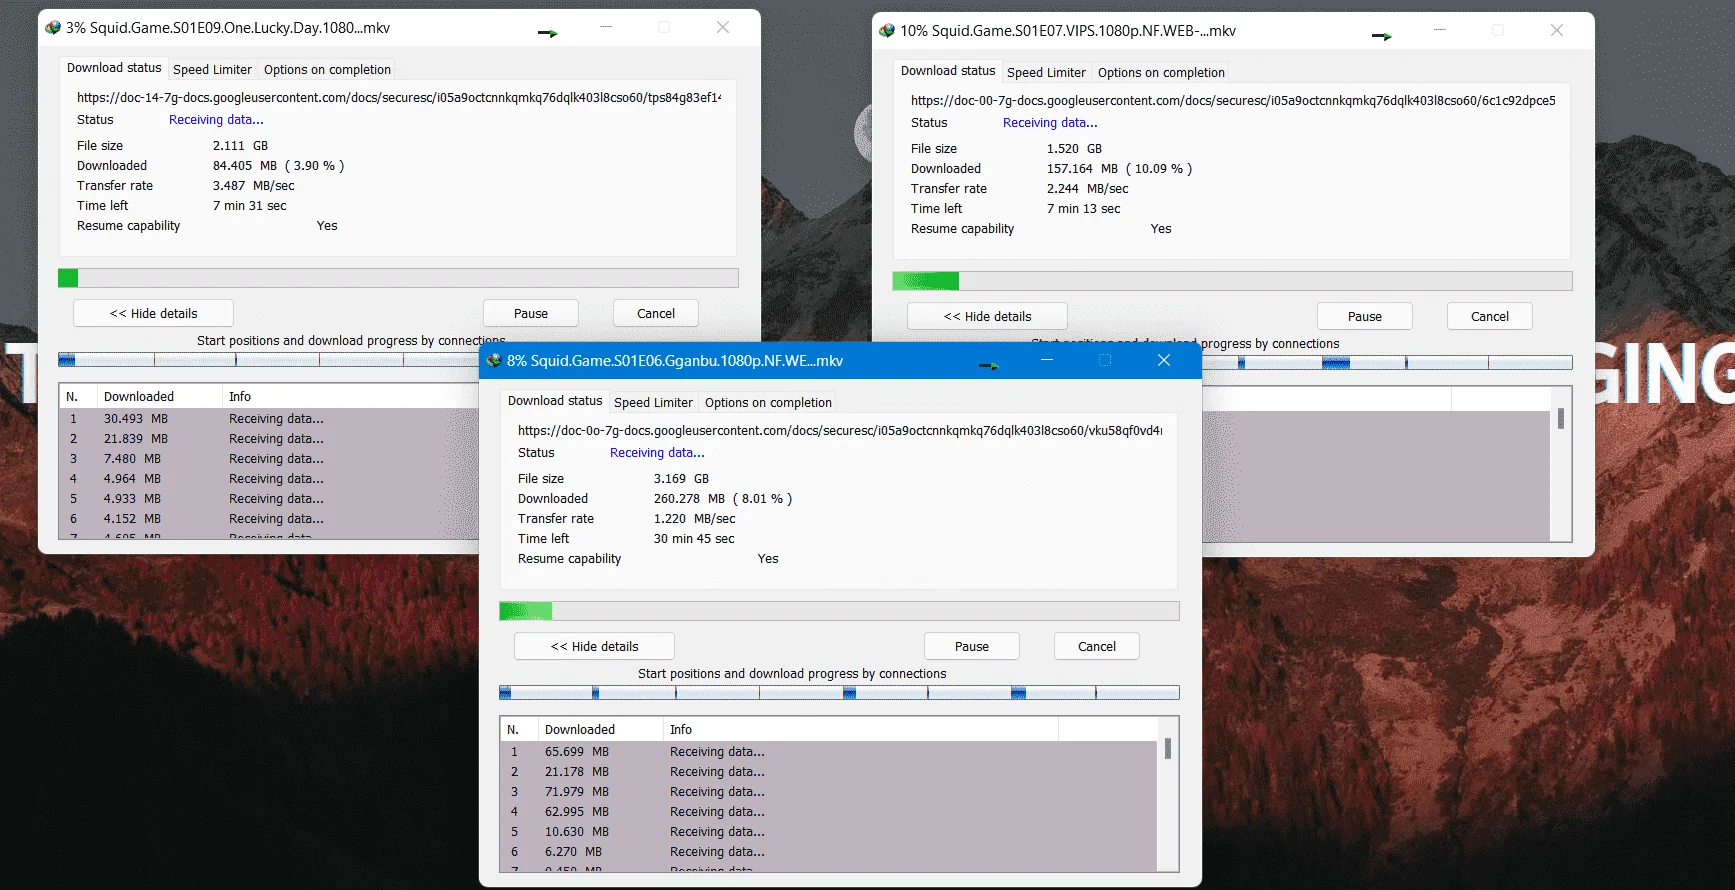This screenshot has width=1735, height=890.
Task: Click the S01E09 googleusercontent download URL
Action: (x=399, y=97)
